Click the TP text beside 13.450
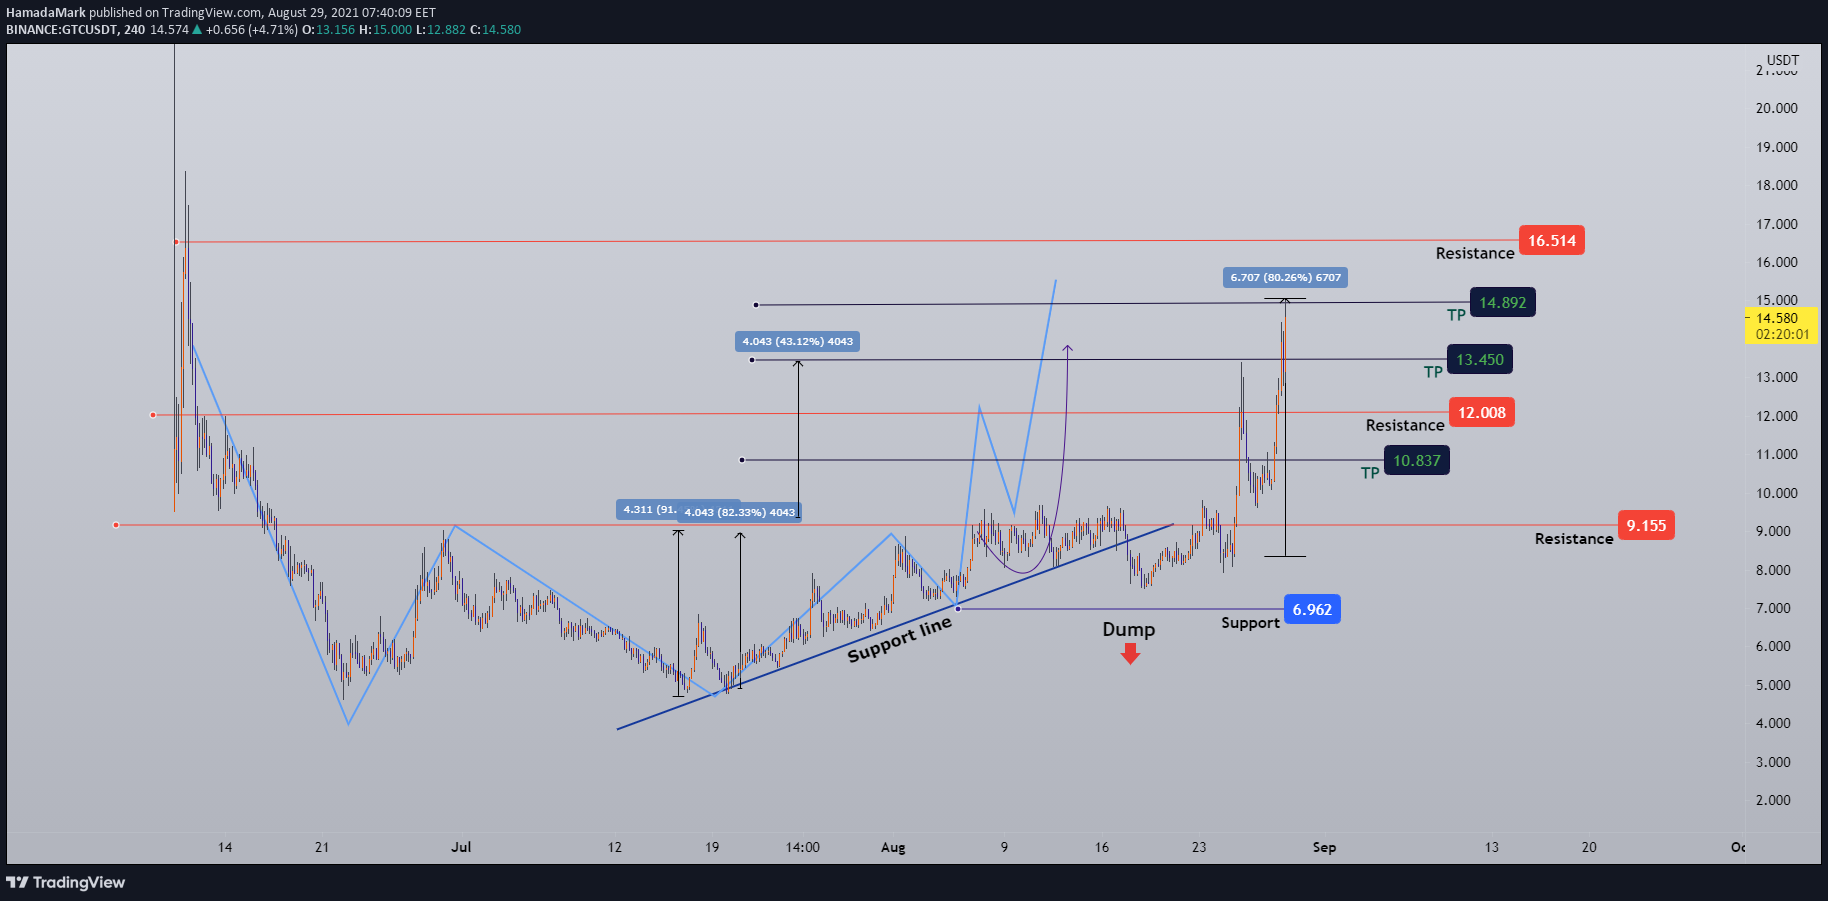This screenshot has height=901, width=1828. (1433, 373)
